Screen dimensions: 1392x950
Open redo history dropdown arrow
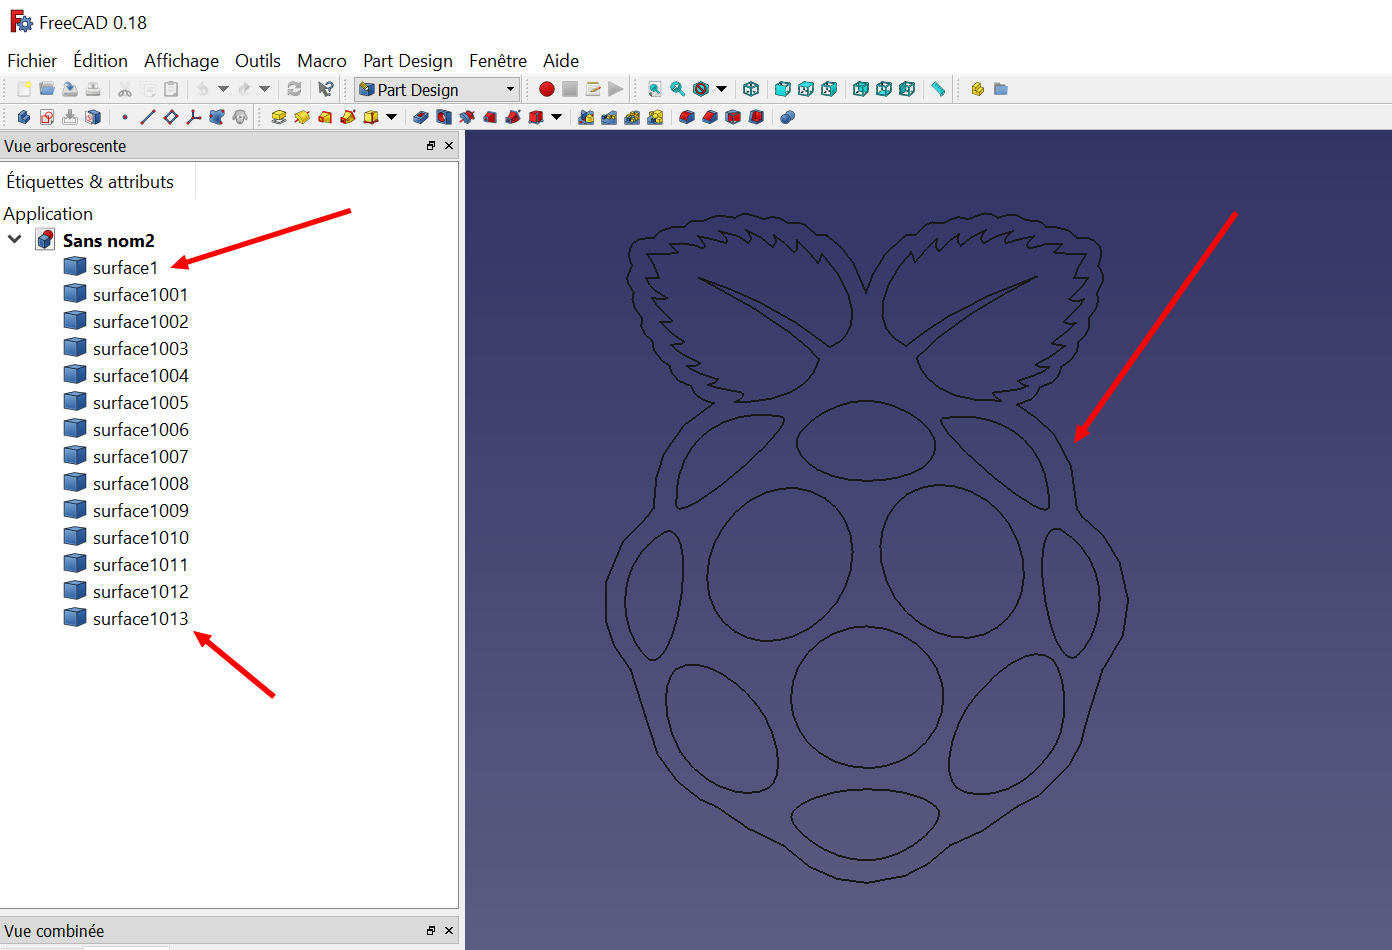click(x=264, y=89)
